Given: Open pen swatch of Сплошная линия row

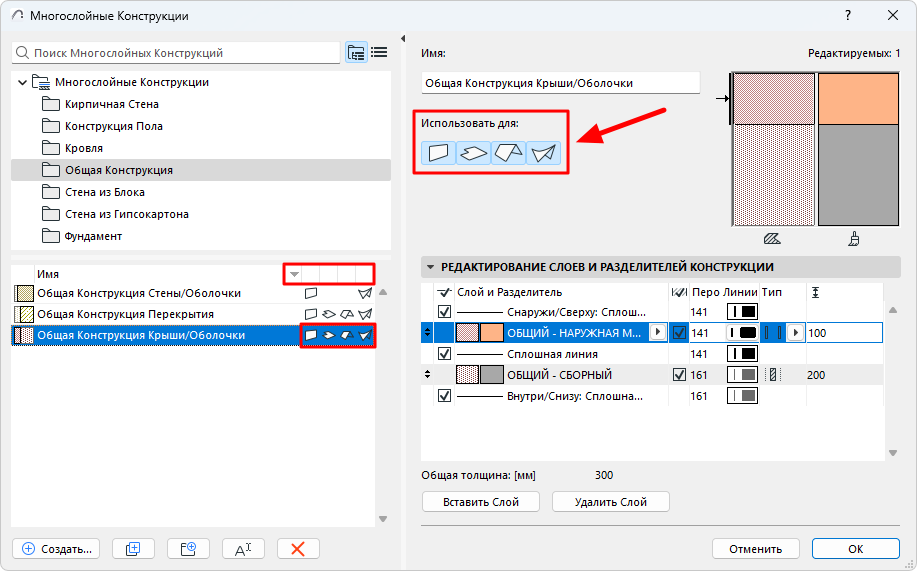Looking at the screenshot, I should point(742,354).
